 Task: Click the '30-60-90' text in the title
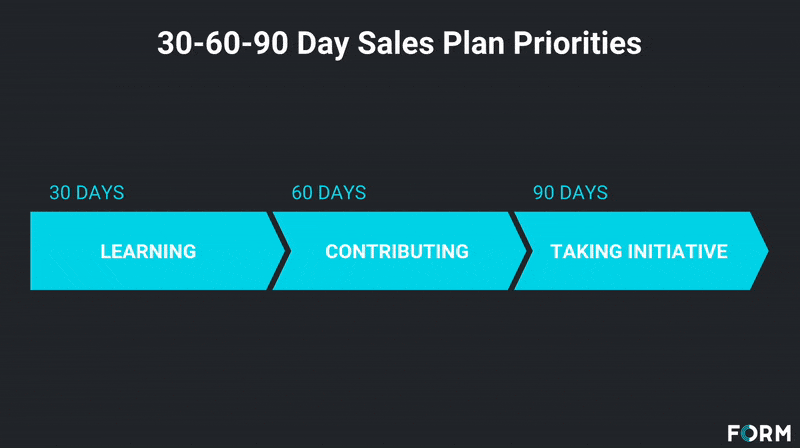tap(222, 43)
